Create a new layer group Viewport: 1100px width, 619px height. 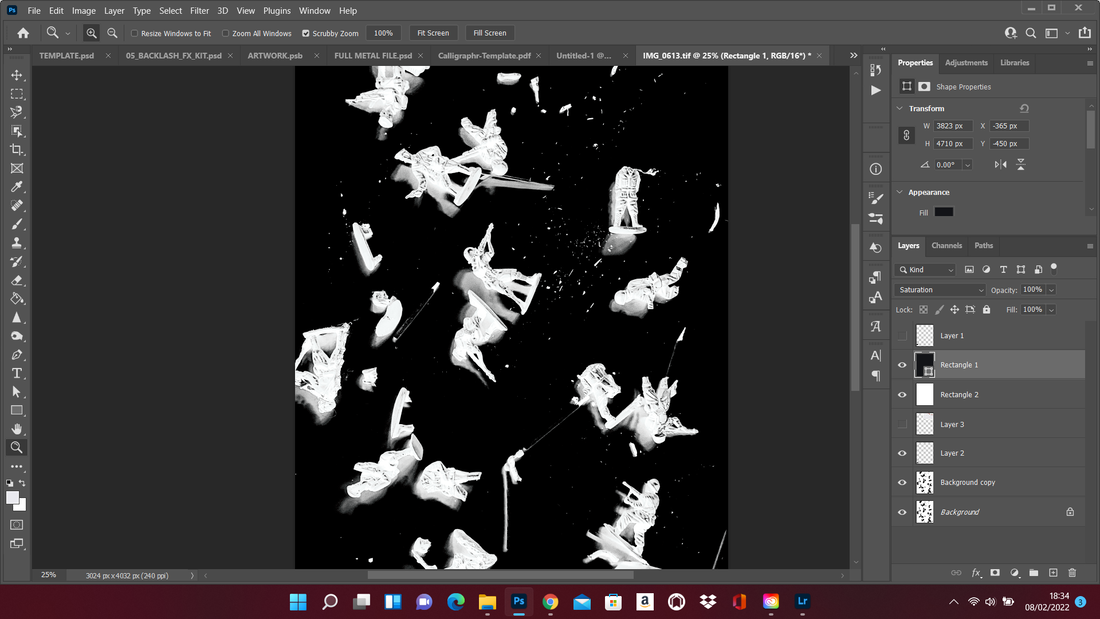1034,573
